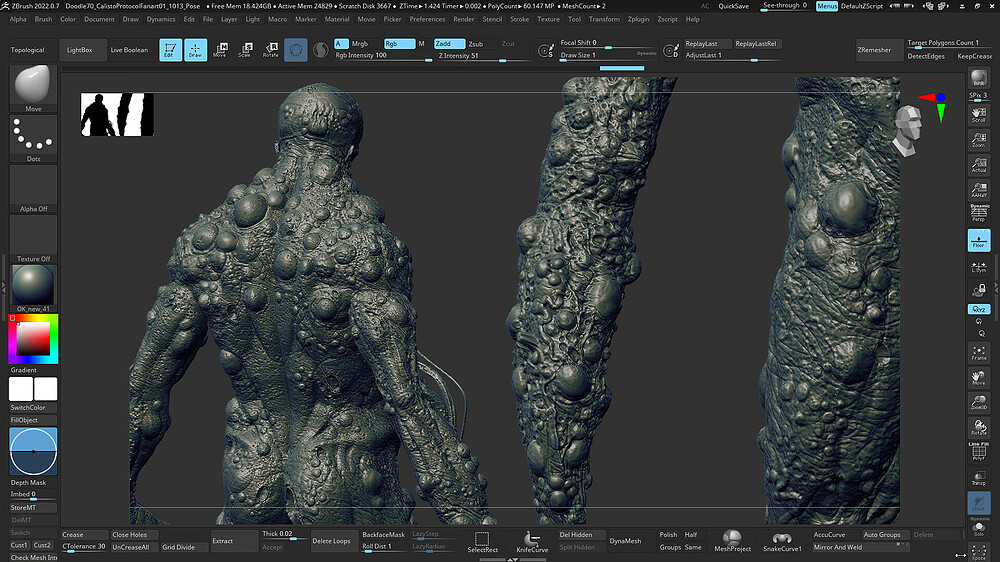The height and width of the screenshot is (562, 1000).
Task: Click the QuickSave button
Action: (733, 6)
